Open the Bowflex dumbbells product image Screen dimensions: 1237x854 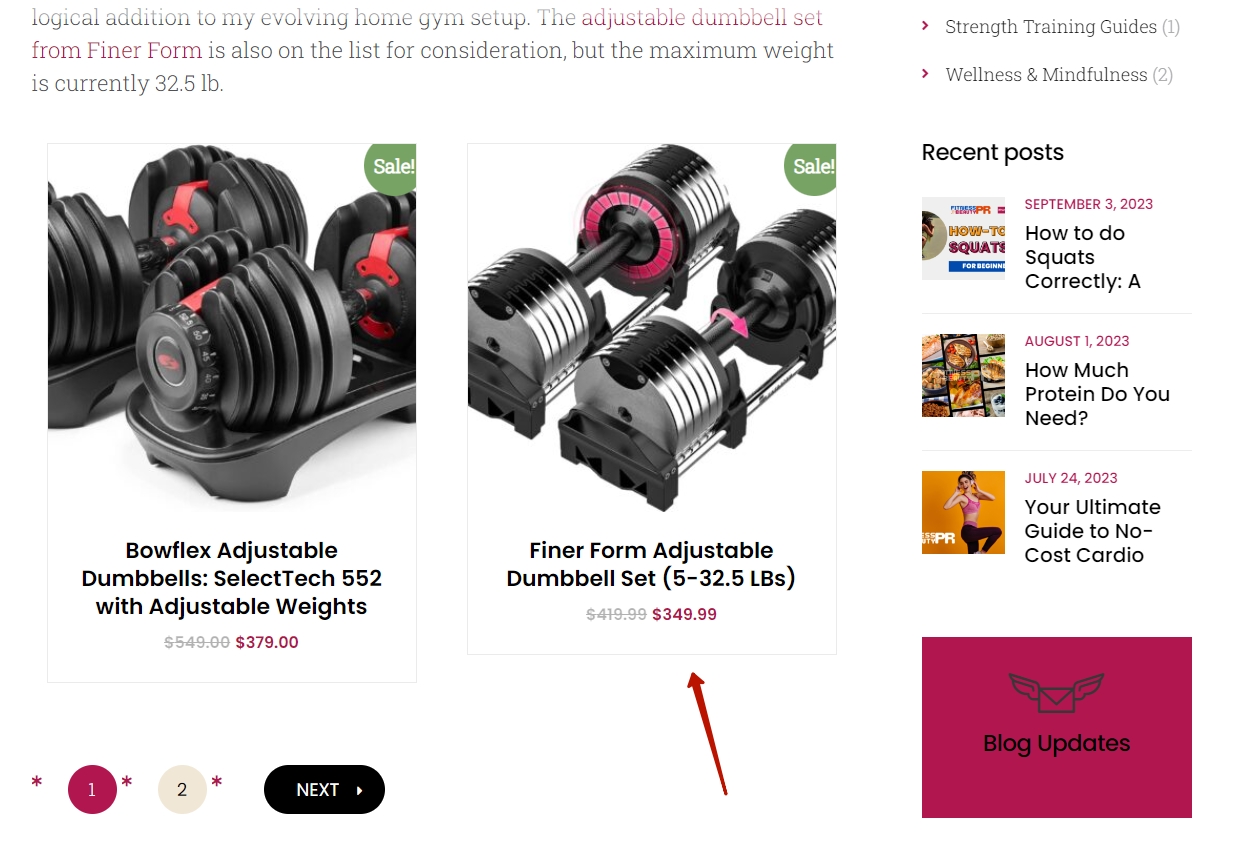(x=232, y=328)
